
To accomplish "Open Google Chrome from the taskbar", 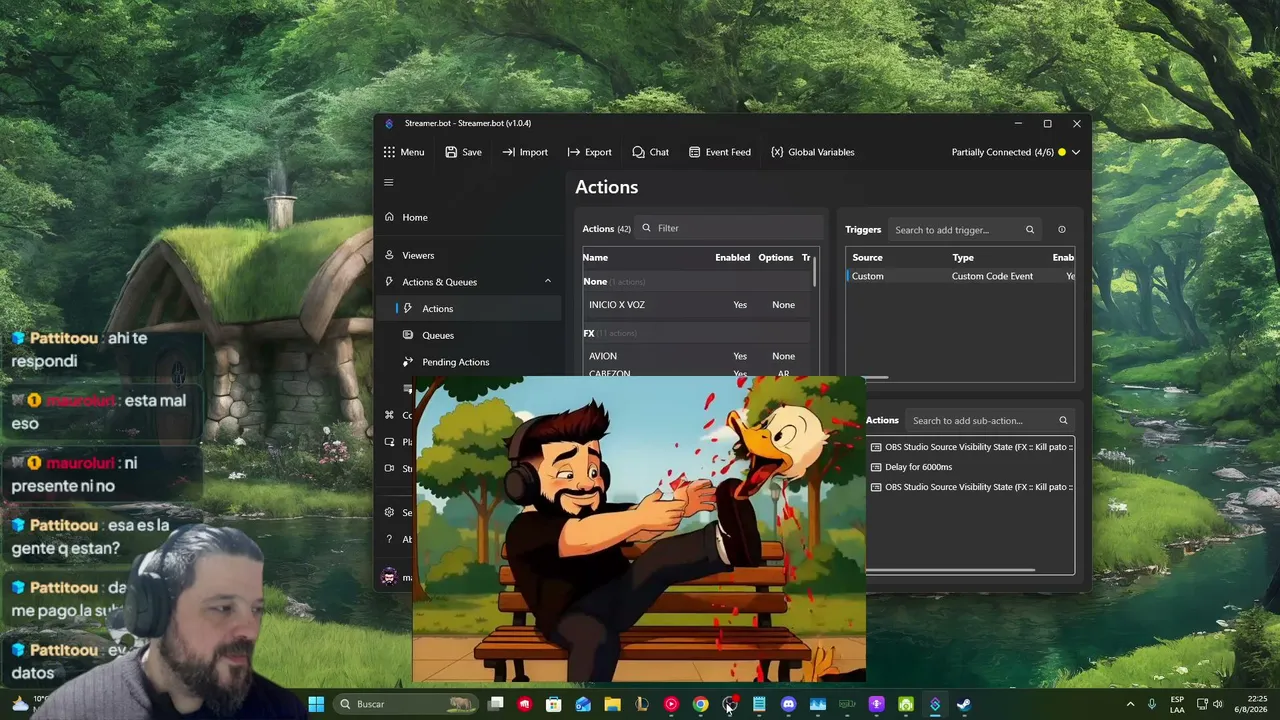I will (700, 704).
